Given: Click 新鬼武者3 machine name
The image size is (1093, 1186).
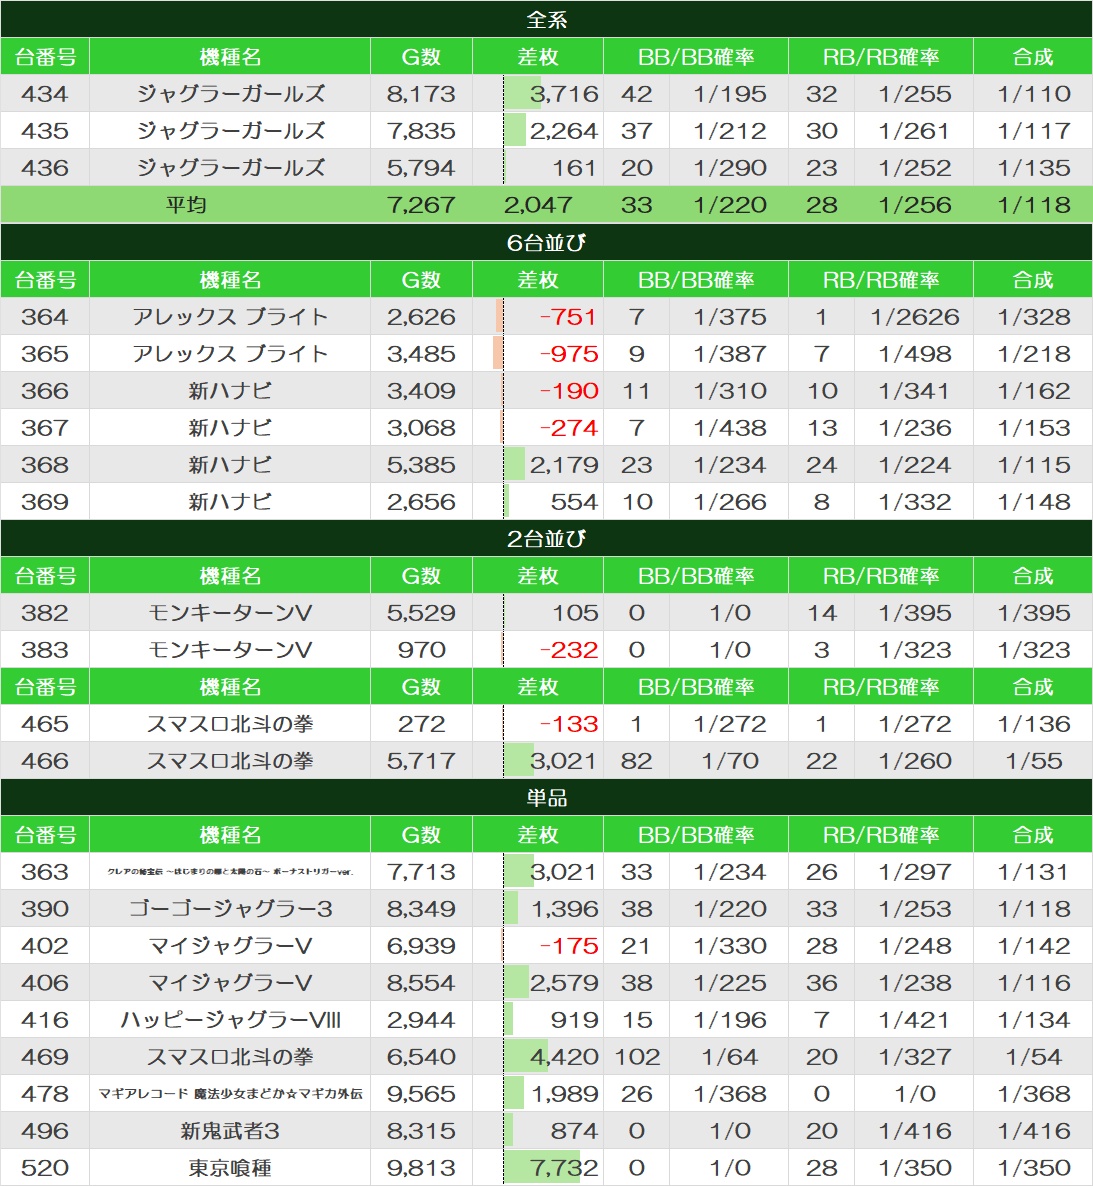Looking at the screenshot, I should point(230,1131).
